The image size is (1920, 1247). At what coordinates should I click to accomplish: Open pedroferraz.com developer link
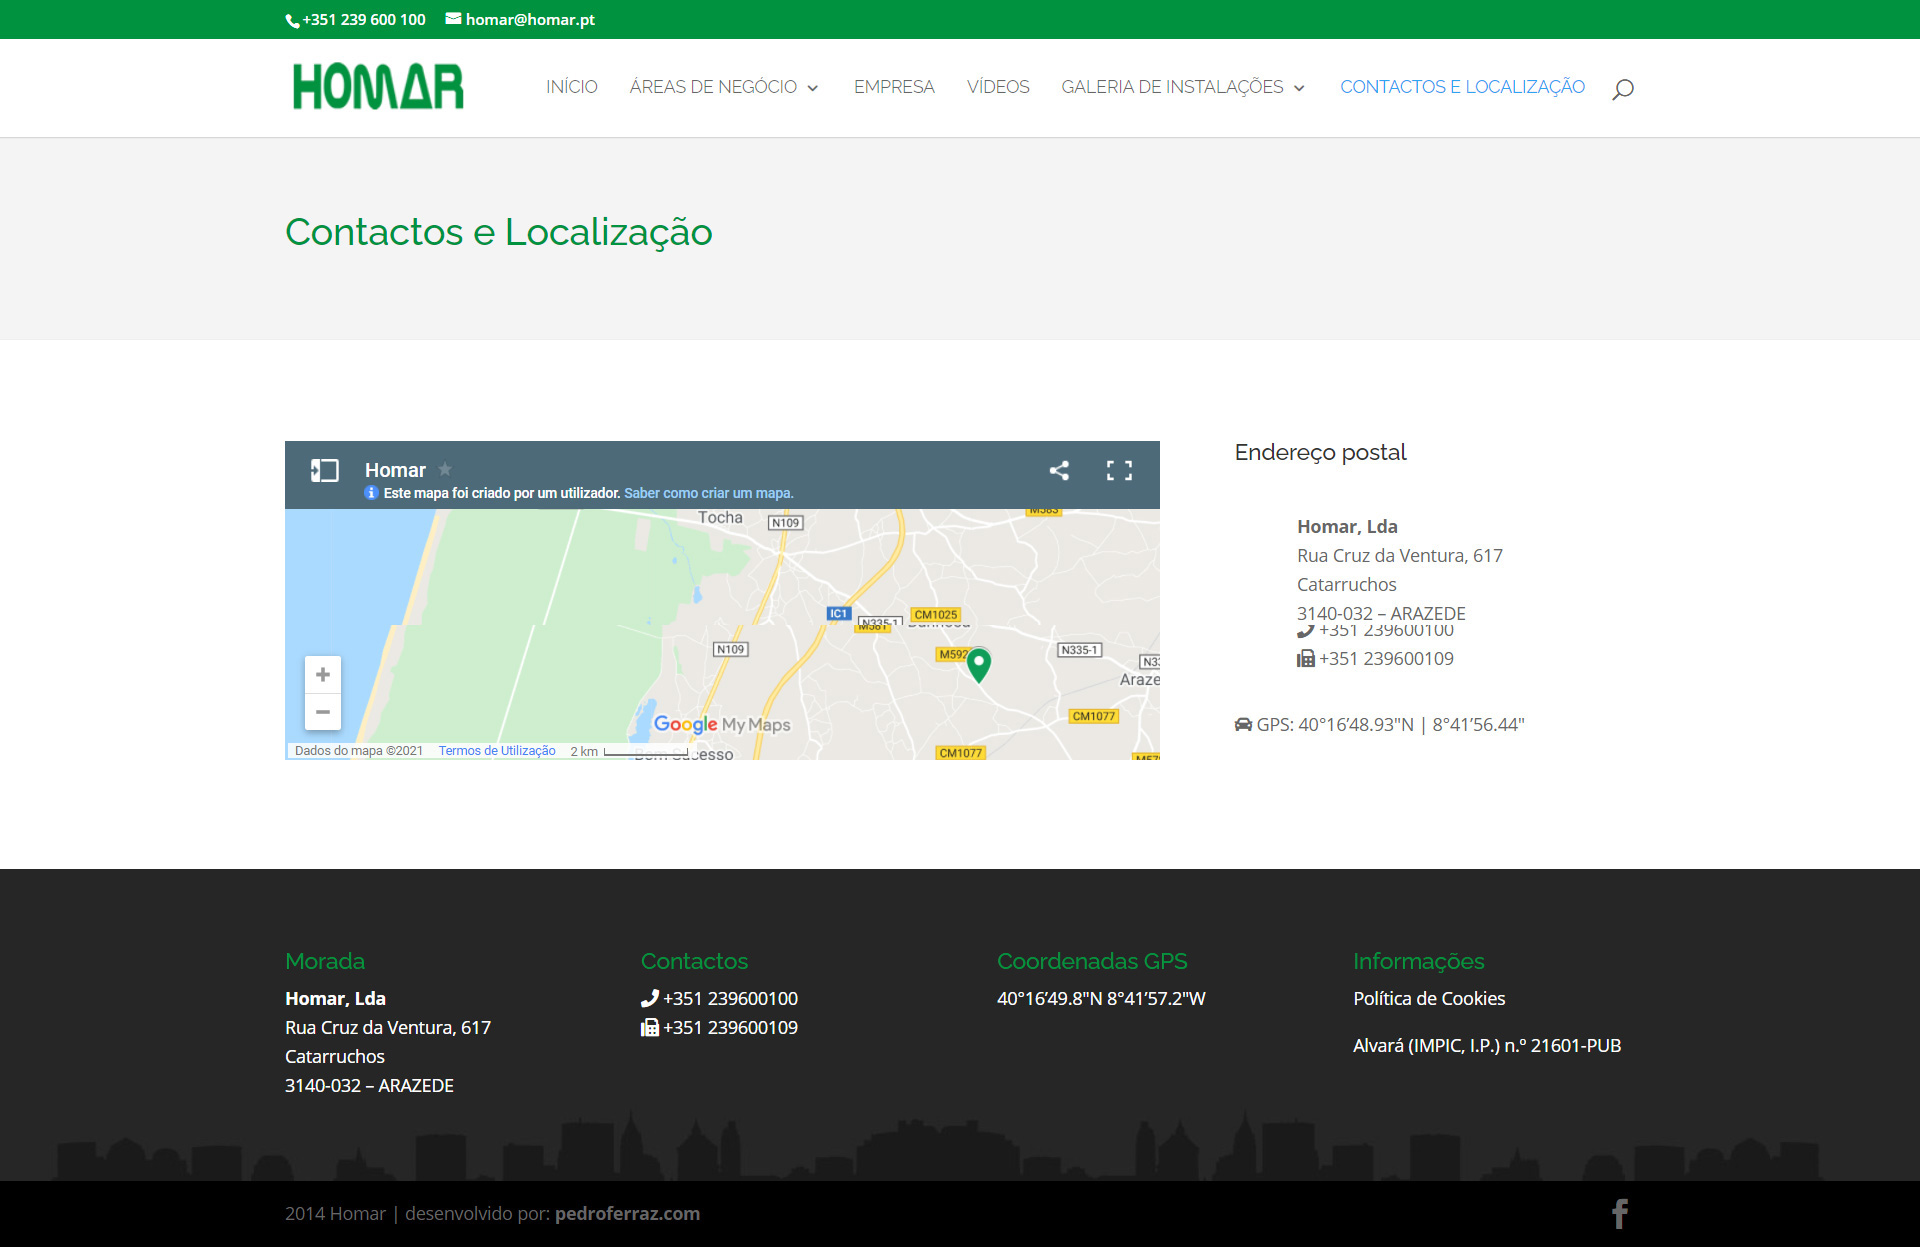[x=627, y=1213]
